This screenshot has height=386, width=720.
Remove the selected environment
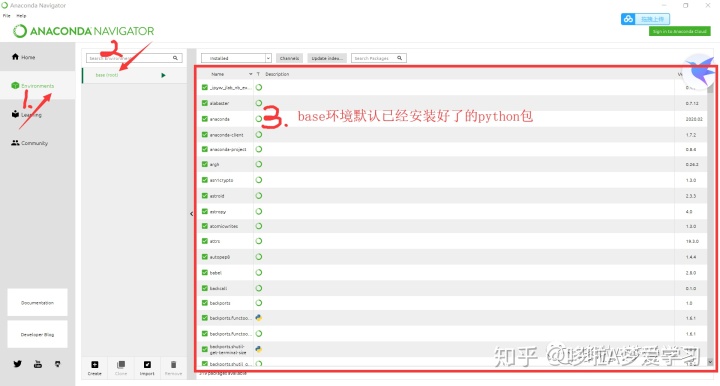point(173,368)
